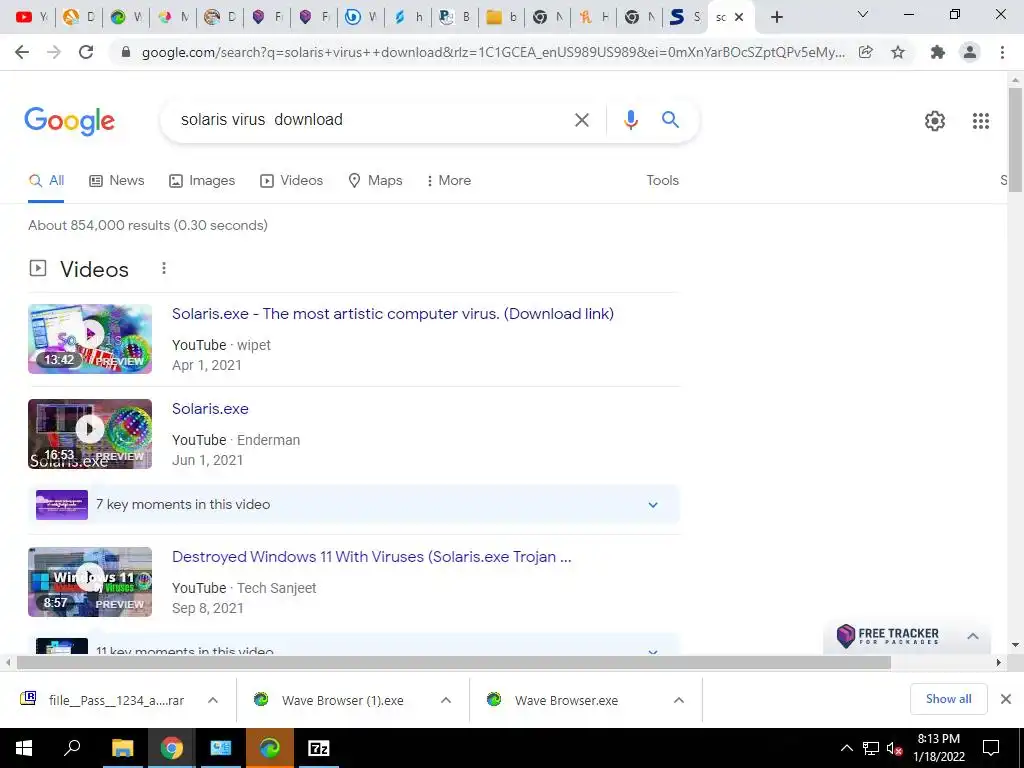Open Google apps grid

click(x=980, y=121)
